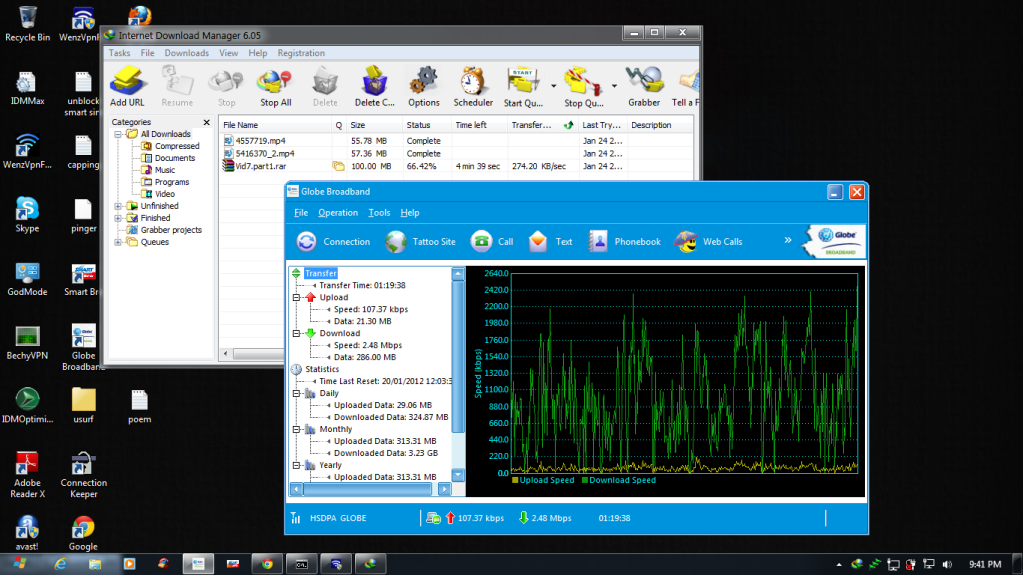Collapse All Downloads tree node in IDM
Screen dimensions: 1023x575
coord(118,134)
